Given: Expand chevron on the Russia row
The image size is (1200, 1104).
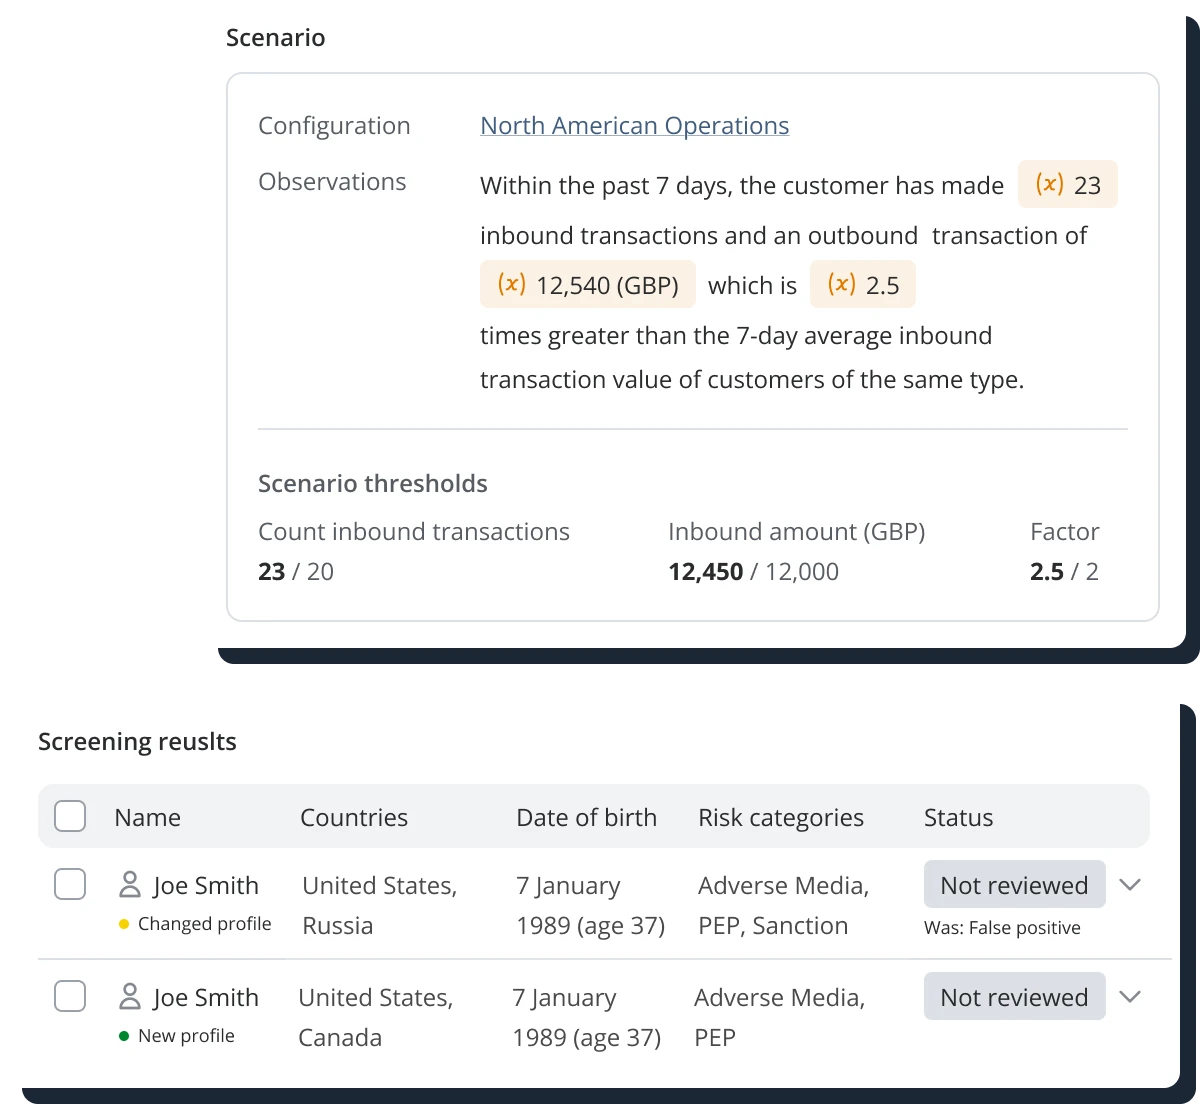Looking at the screenshot, I should pyautogui.click(x=1130, y=885).
